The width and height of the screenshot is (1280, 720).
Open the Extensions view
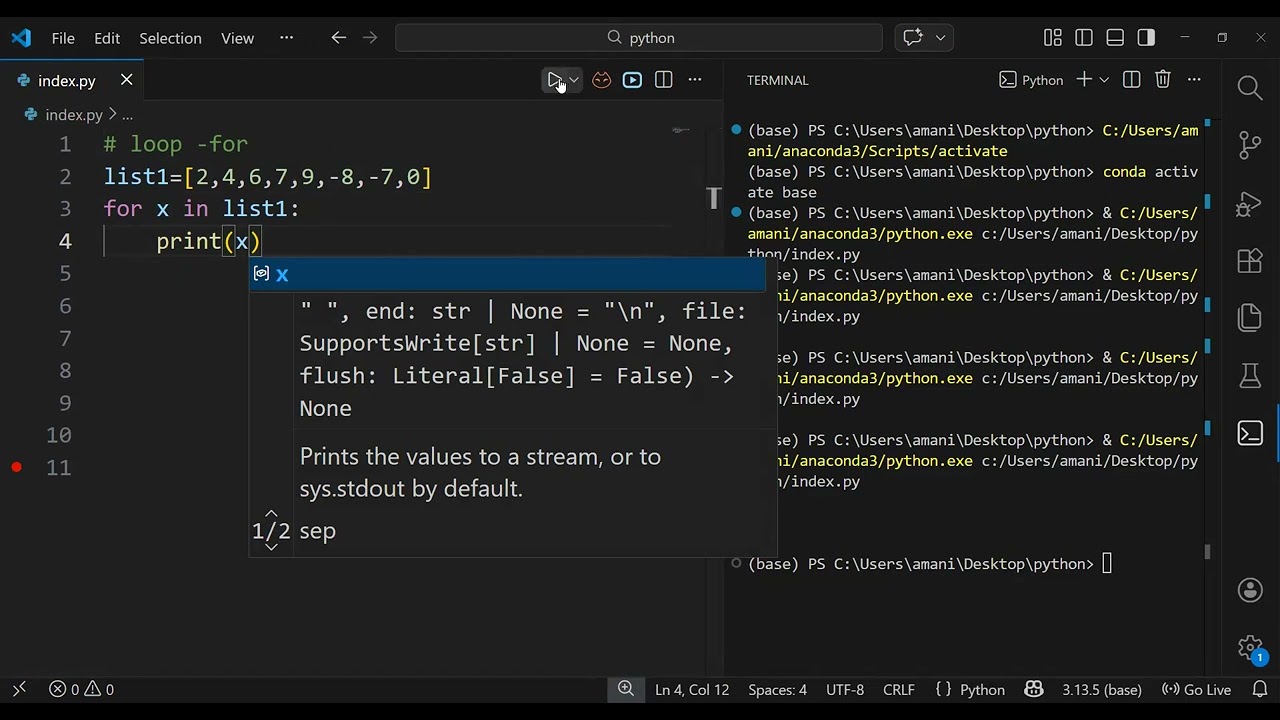click(1250, 261)
